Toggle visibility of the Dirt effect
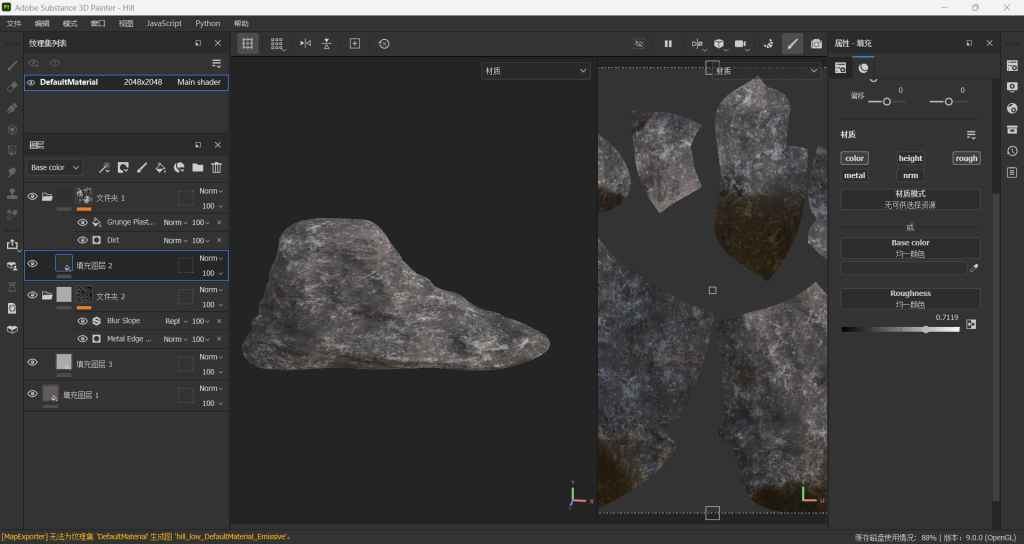Viewport: 1024px width, 544px height. click(x=83, y=240)
